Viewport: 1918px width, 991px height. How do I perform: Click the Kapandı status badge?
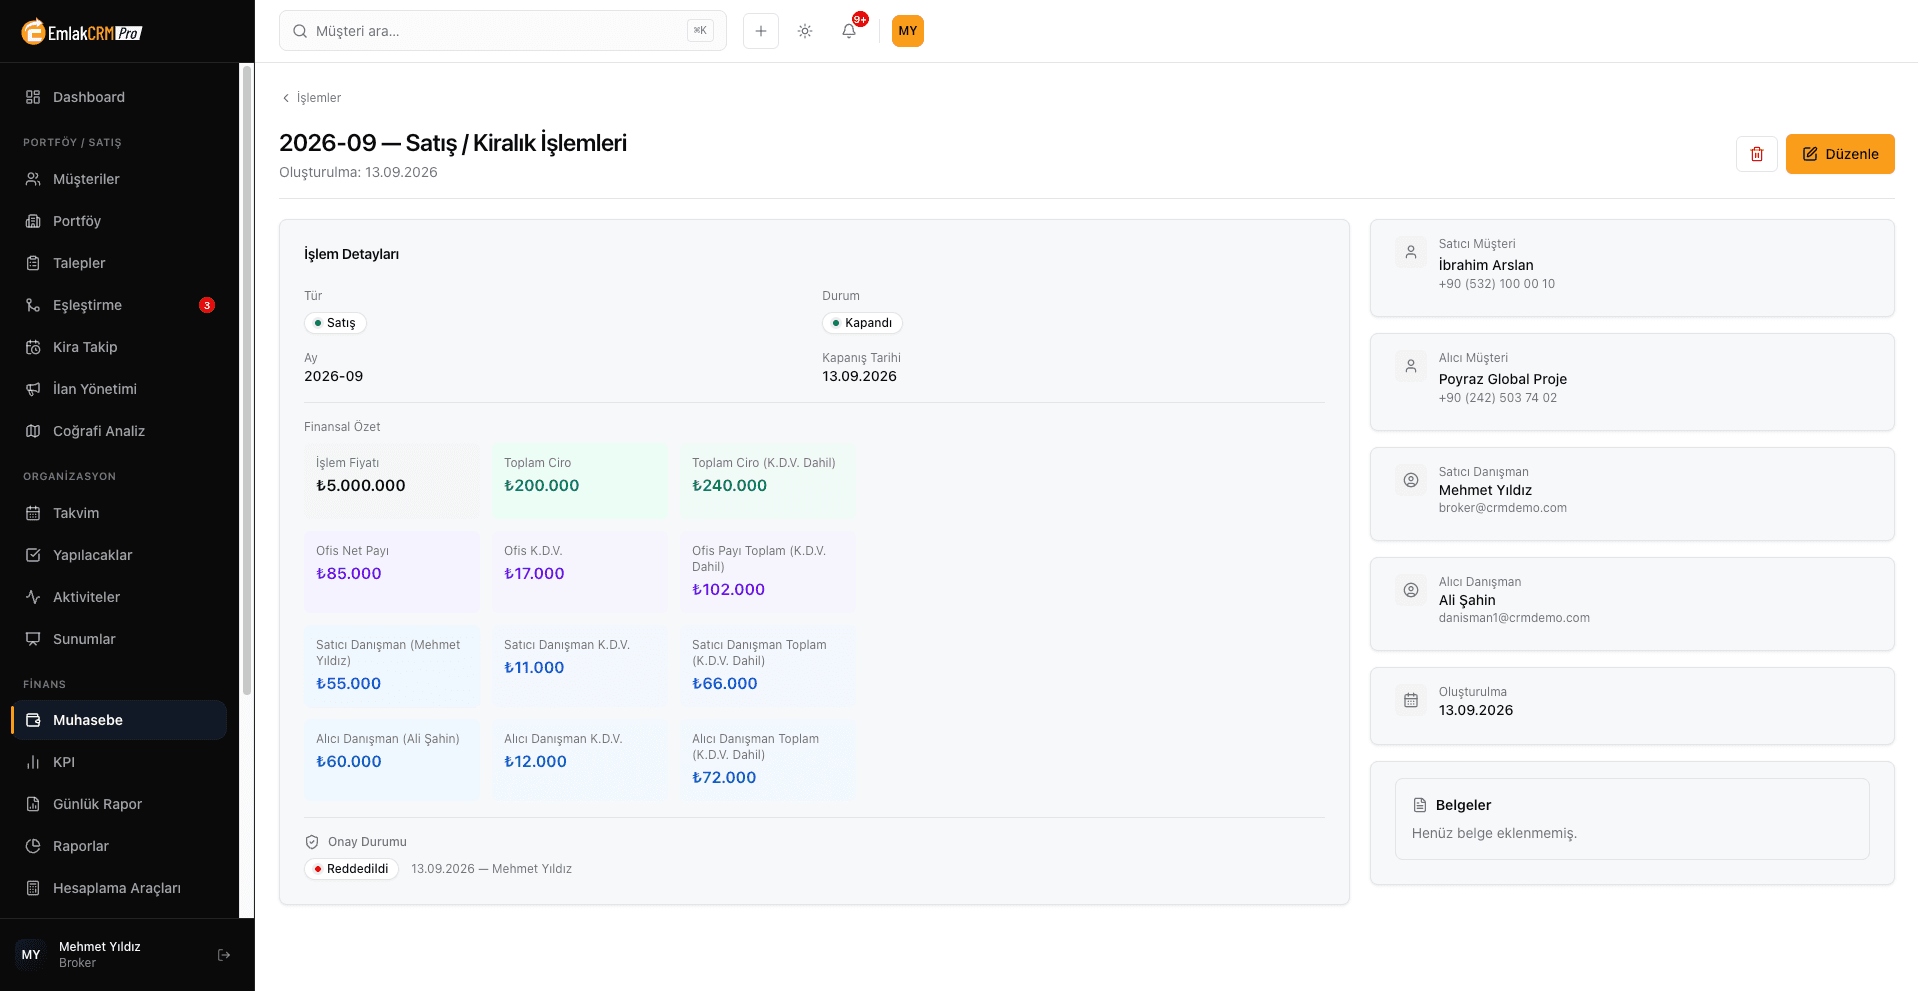(862, 323)
